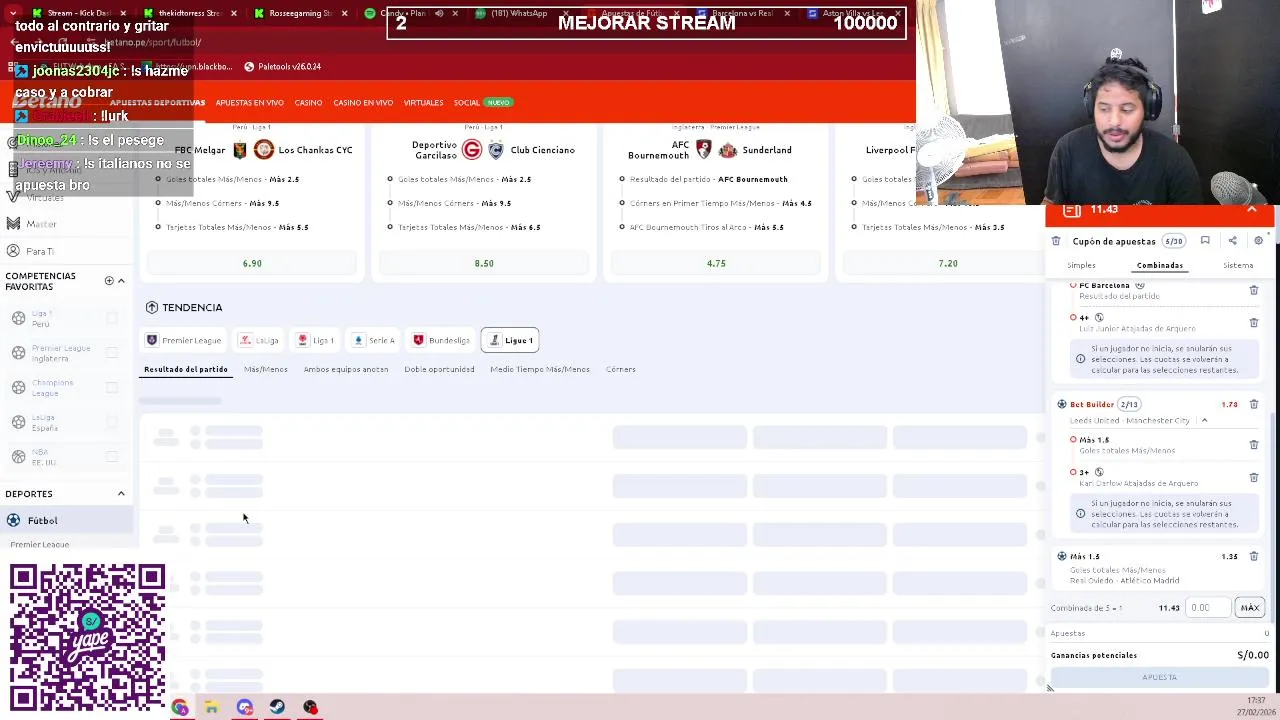Screen dimensions: 1280x720
Task: Remove FC Barcelona selection from coupon
Action: tap(1253, 290)
